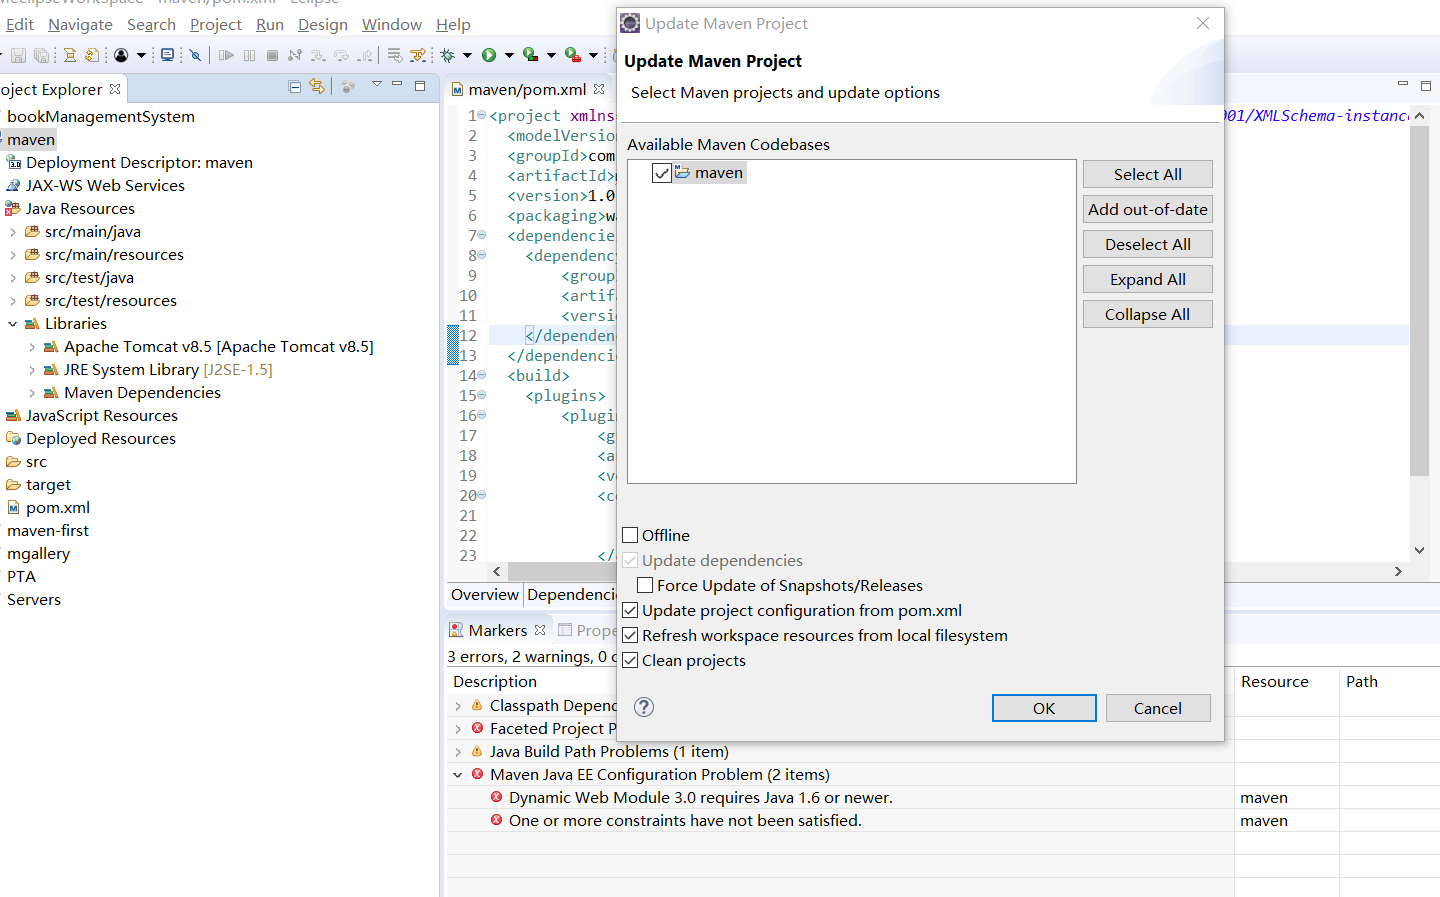Toggle the Clean projects checkbox
The width and height of the screenshot is (1440, 897).
630,660
